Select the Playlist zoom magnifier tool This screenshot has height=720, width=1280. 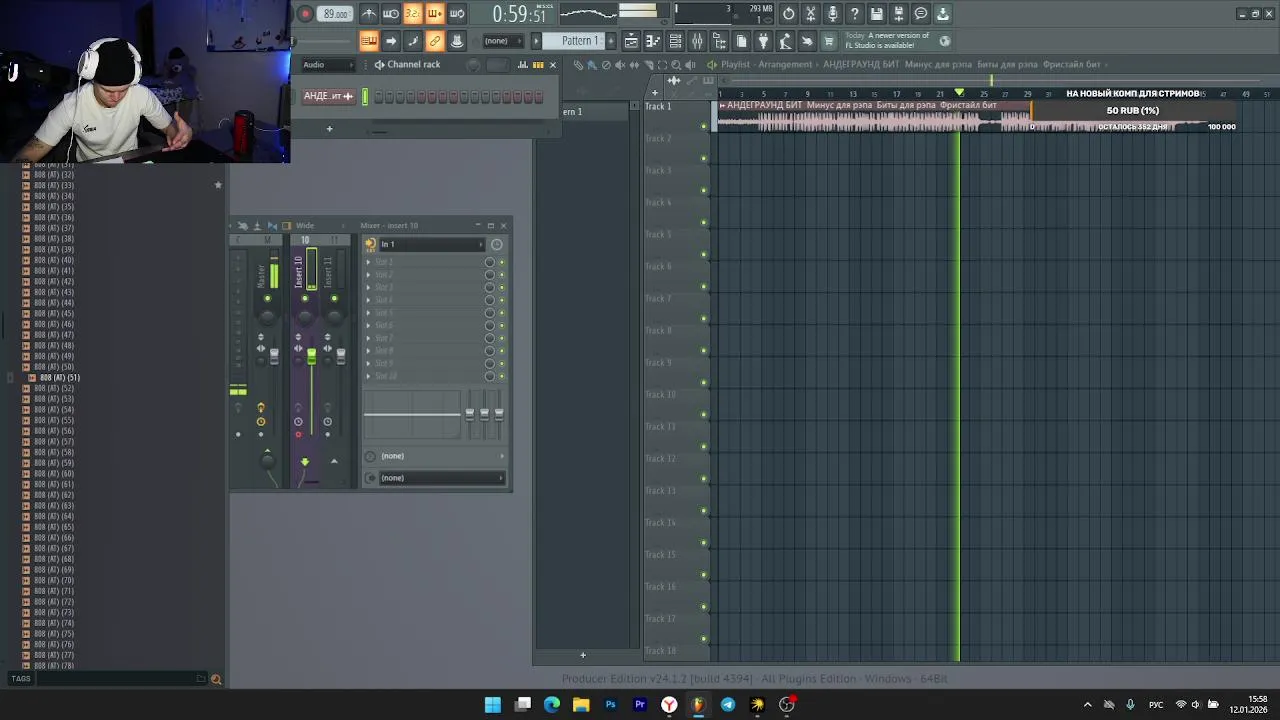(676, 65)
